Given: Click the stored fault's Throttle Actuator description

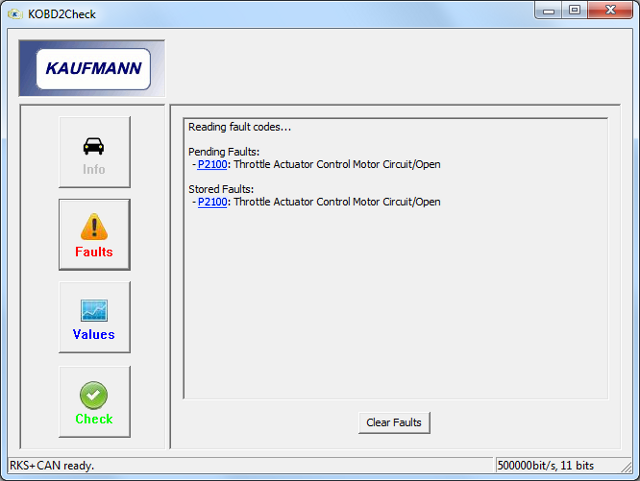Looking at the screenshot, I should [x=337, y=202].
